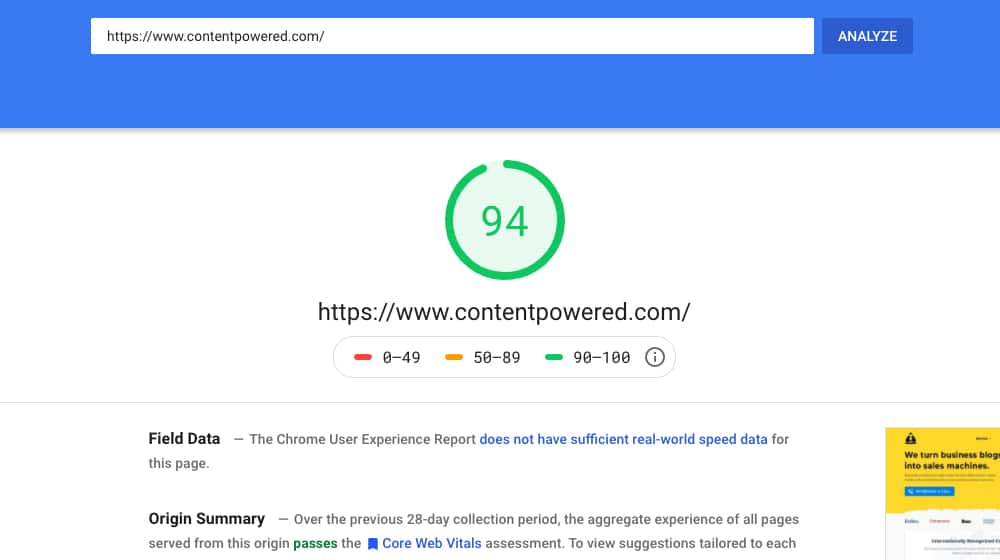This screenshot has width=1000, height=560.
Task: Select the Field Data heading
Action: pyautogui.click(x=184, y=439)
